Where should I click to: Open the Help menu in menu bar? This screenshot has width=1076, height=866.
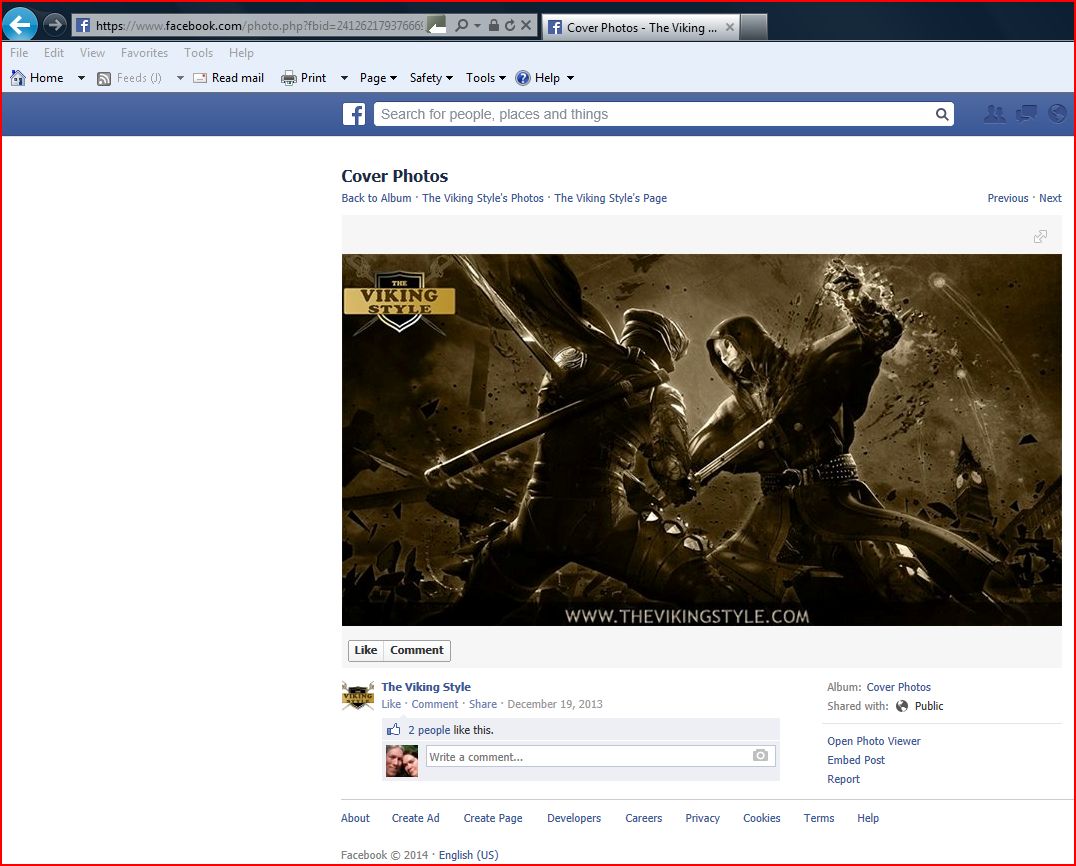(x=241, y=53)
